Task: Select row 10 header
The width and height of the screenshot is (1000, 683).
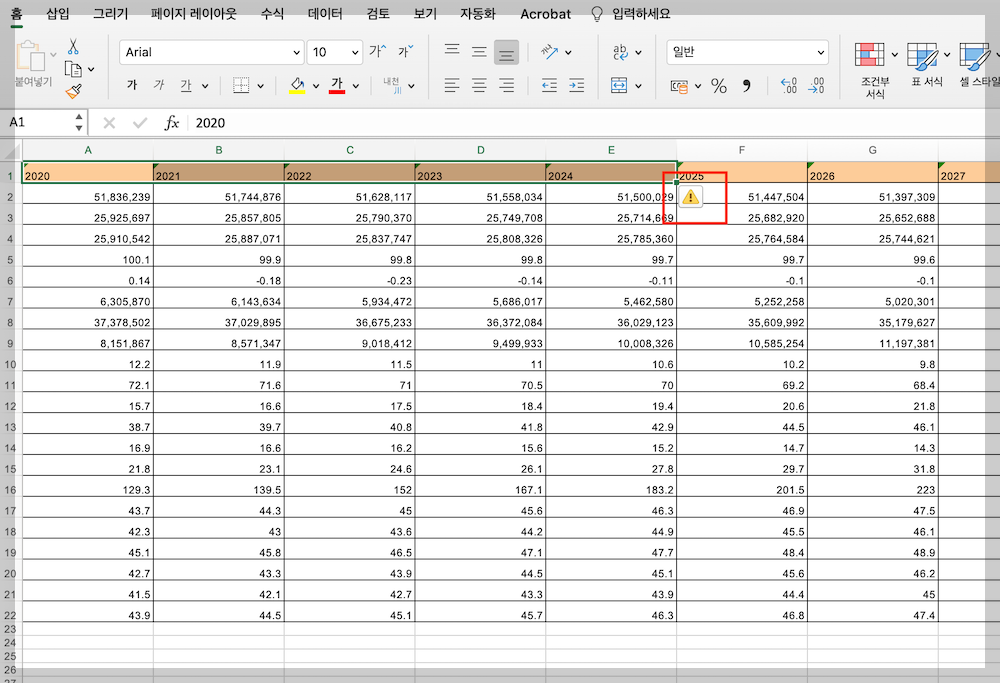Action: pyautogui.click(x=10, y=364)
